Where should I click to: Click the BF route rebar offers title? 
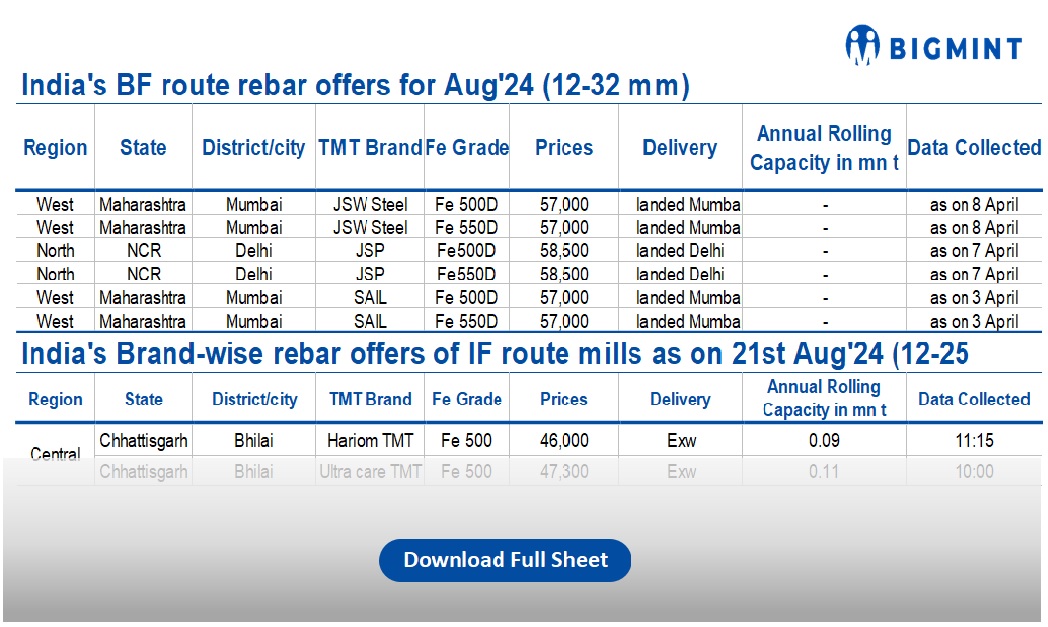[x=355, y=86]
